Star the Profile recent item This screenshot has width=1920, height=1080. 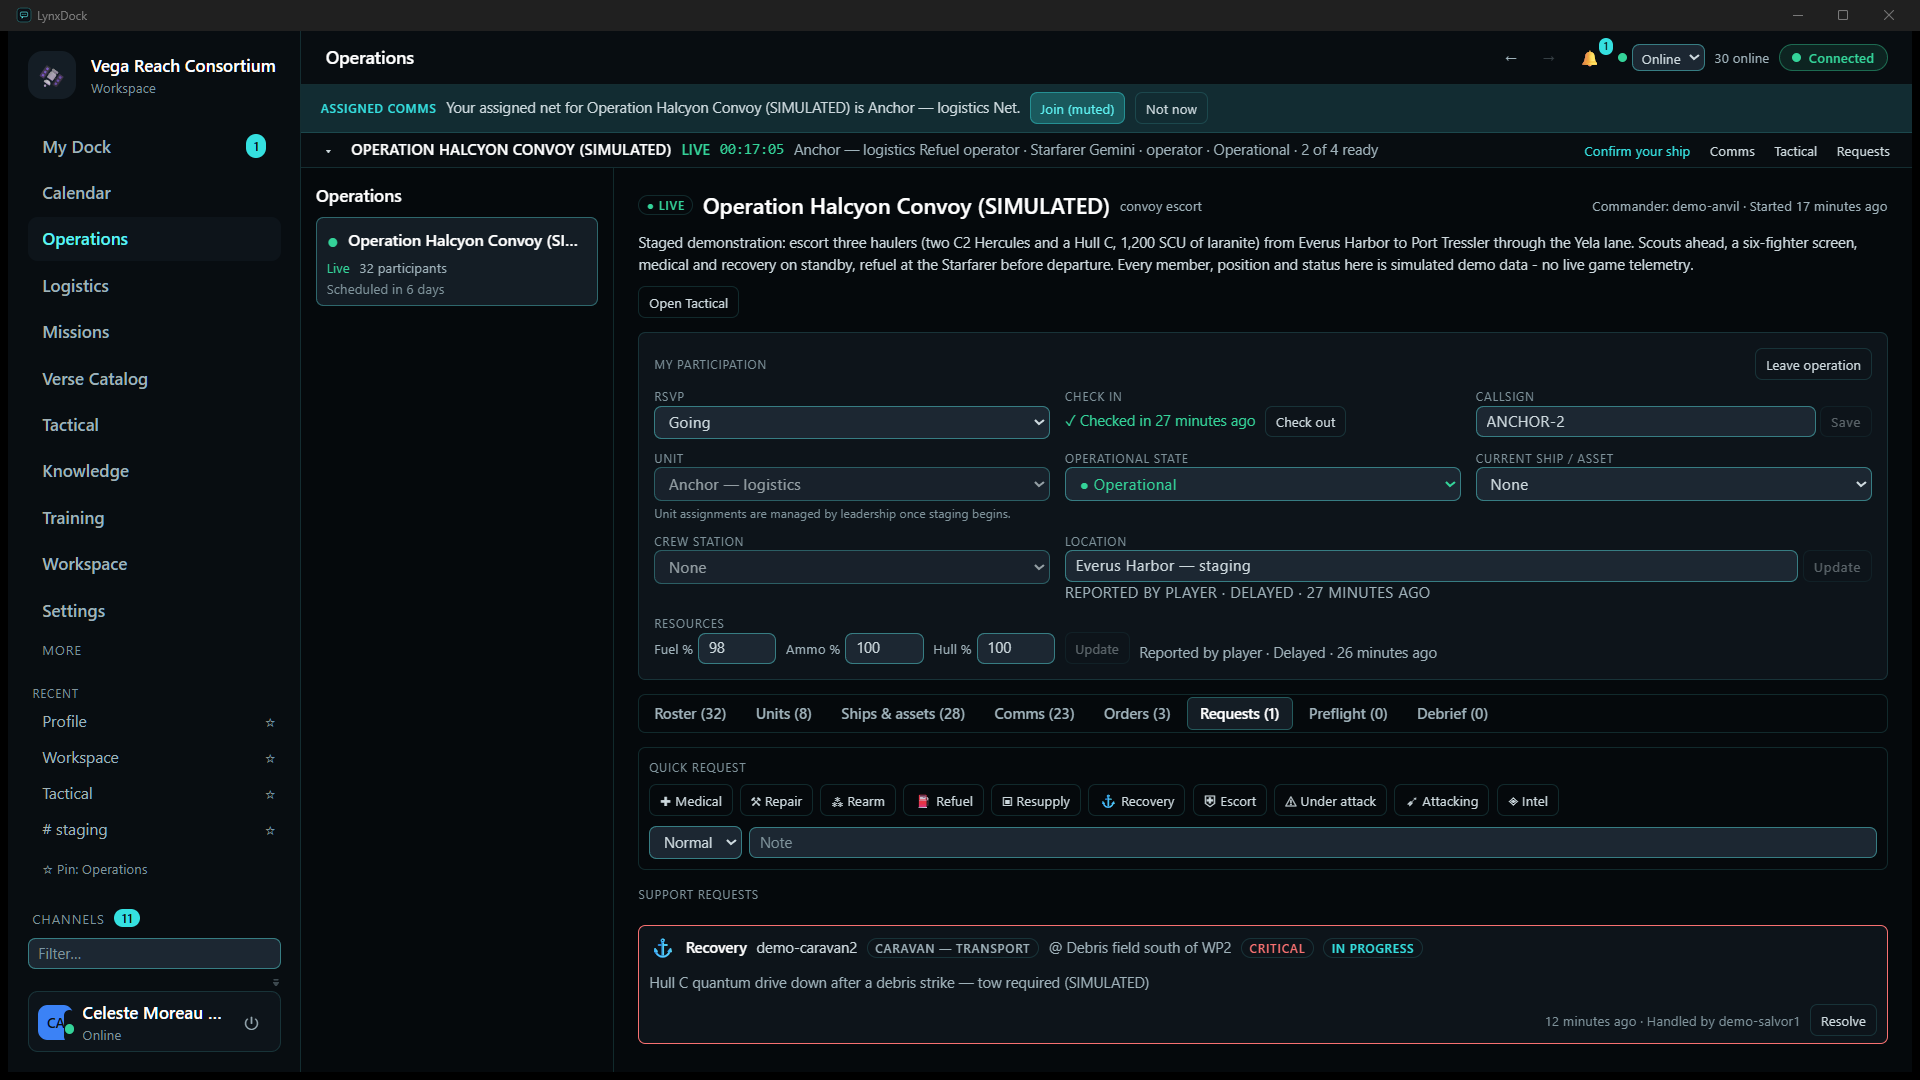coord(269,722)
